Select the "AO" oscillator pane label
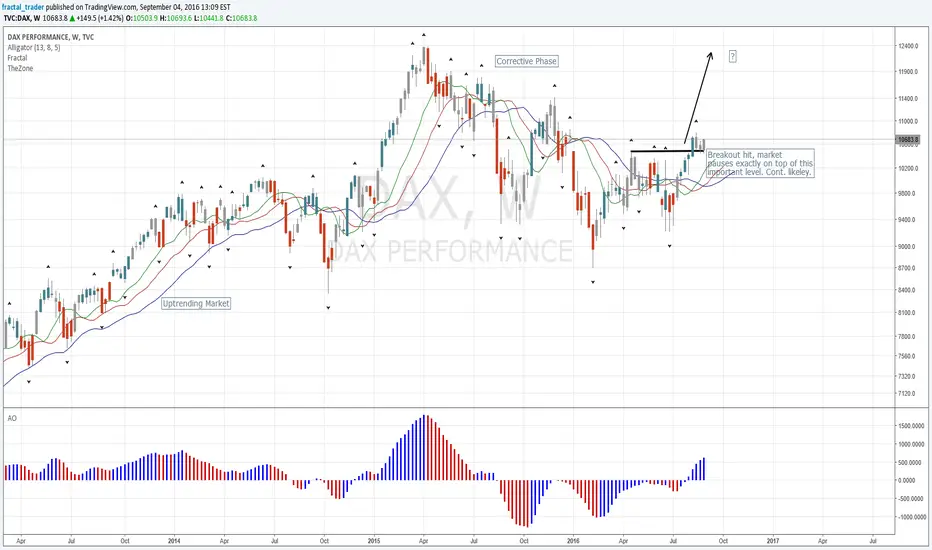 pyautogui.click(x=12, y=418)
